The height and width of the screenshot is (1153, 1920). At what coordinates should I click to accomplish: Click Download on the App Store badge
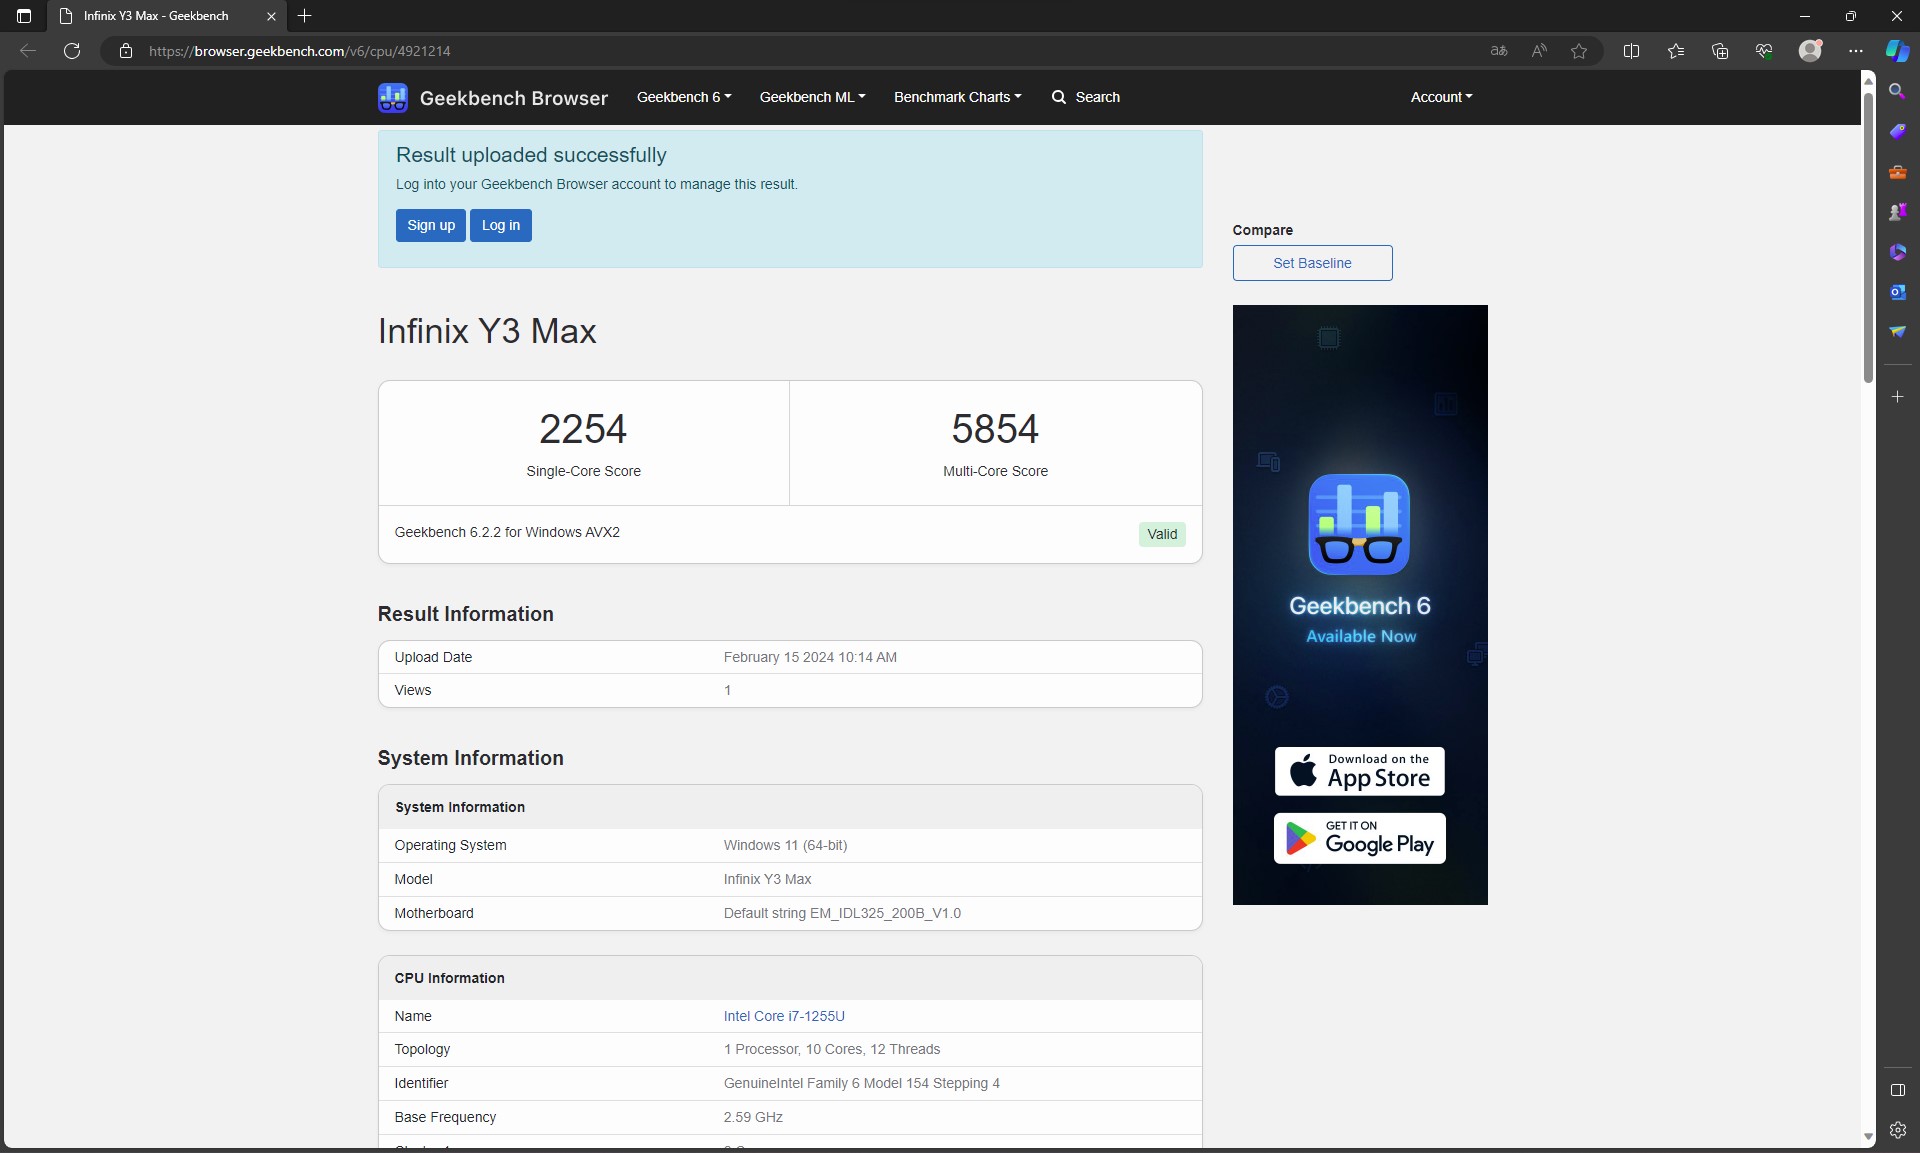coord(1360,771)
